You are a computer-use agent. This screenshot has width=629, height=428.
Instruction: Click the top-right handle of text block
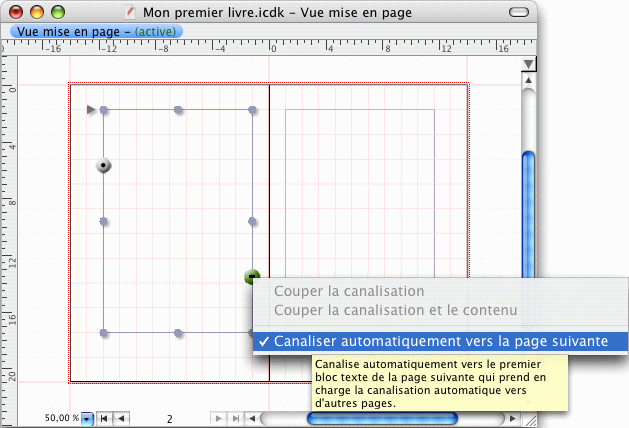[252, 110]
